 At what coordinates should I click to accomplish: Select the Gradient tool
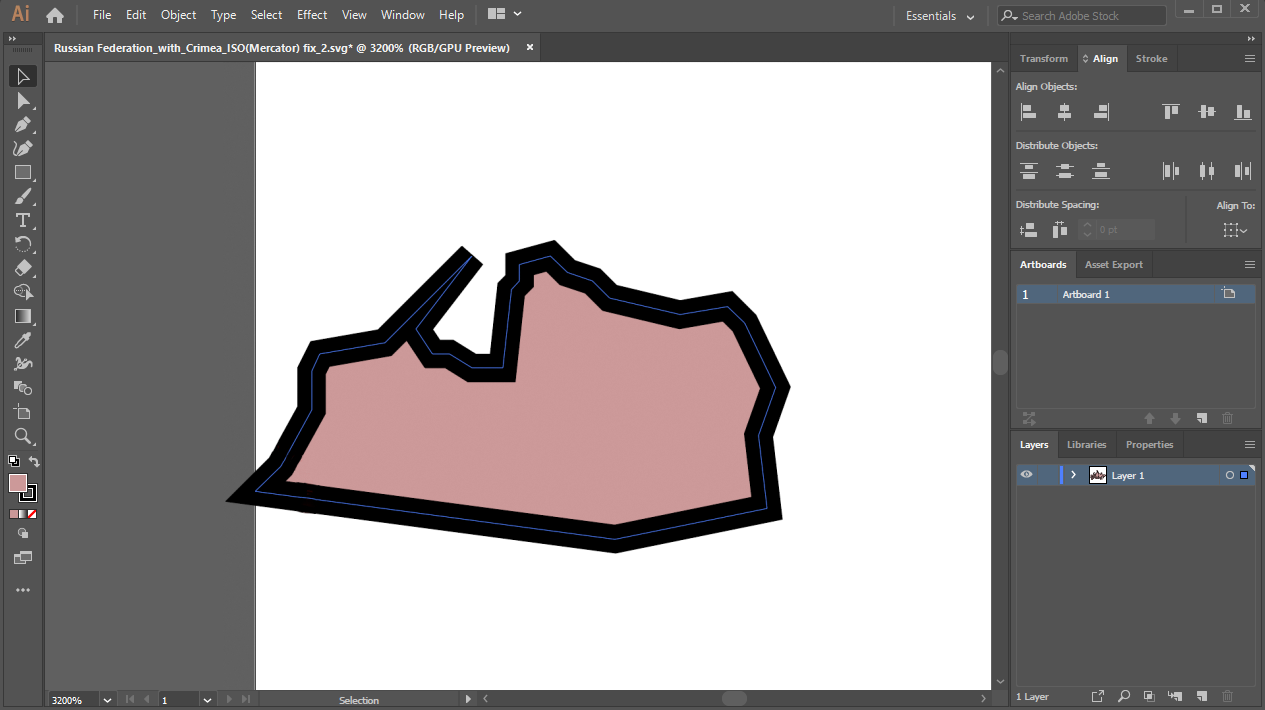click(x=23, y=316)
